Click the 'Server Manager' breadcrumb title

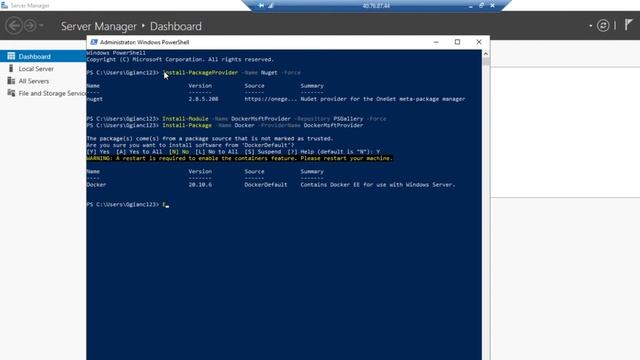pos(98,26)
